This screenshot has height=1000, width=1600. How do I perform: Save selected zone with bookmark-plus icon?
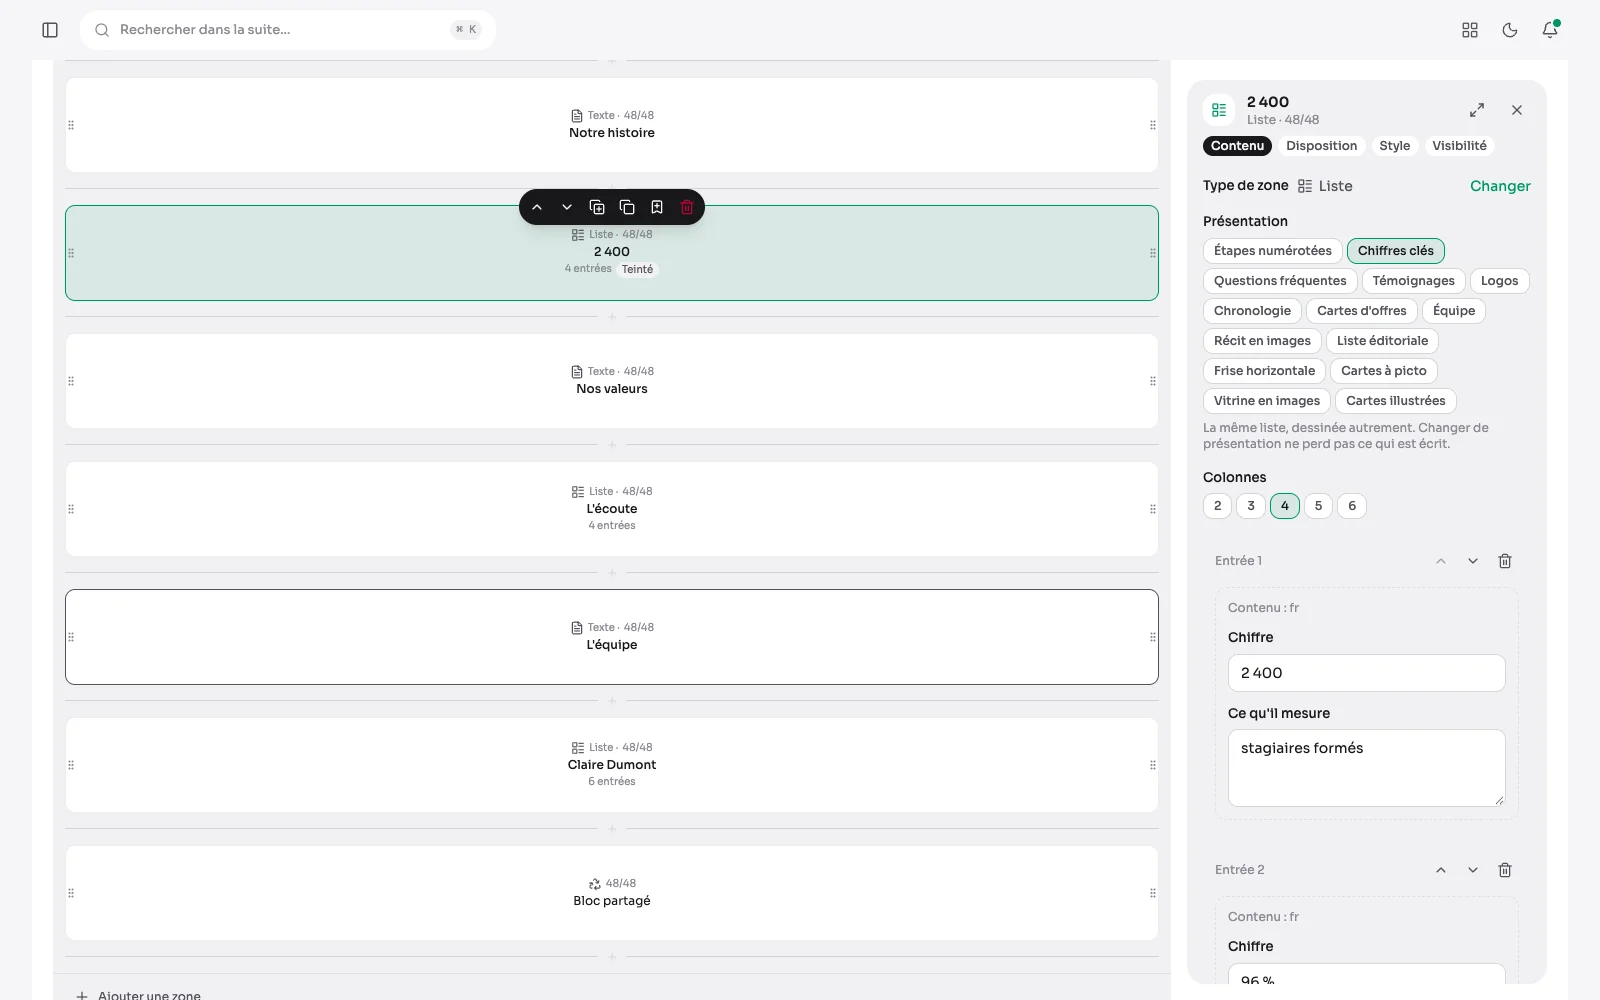[657, 207]
